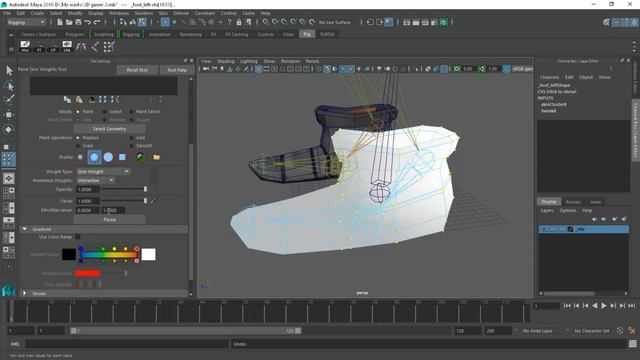
Task: Select the Select mode radio button
Action: coord(104,111)
